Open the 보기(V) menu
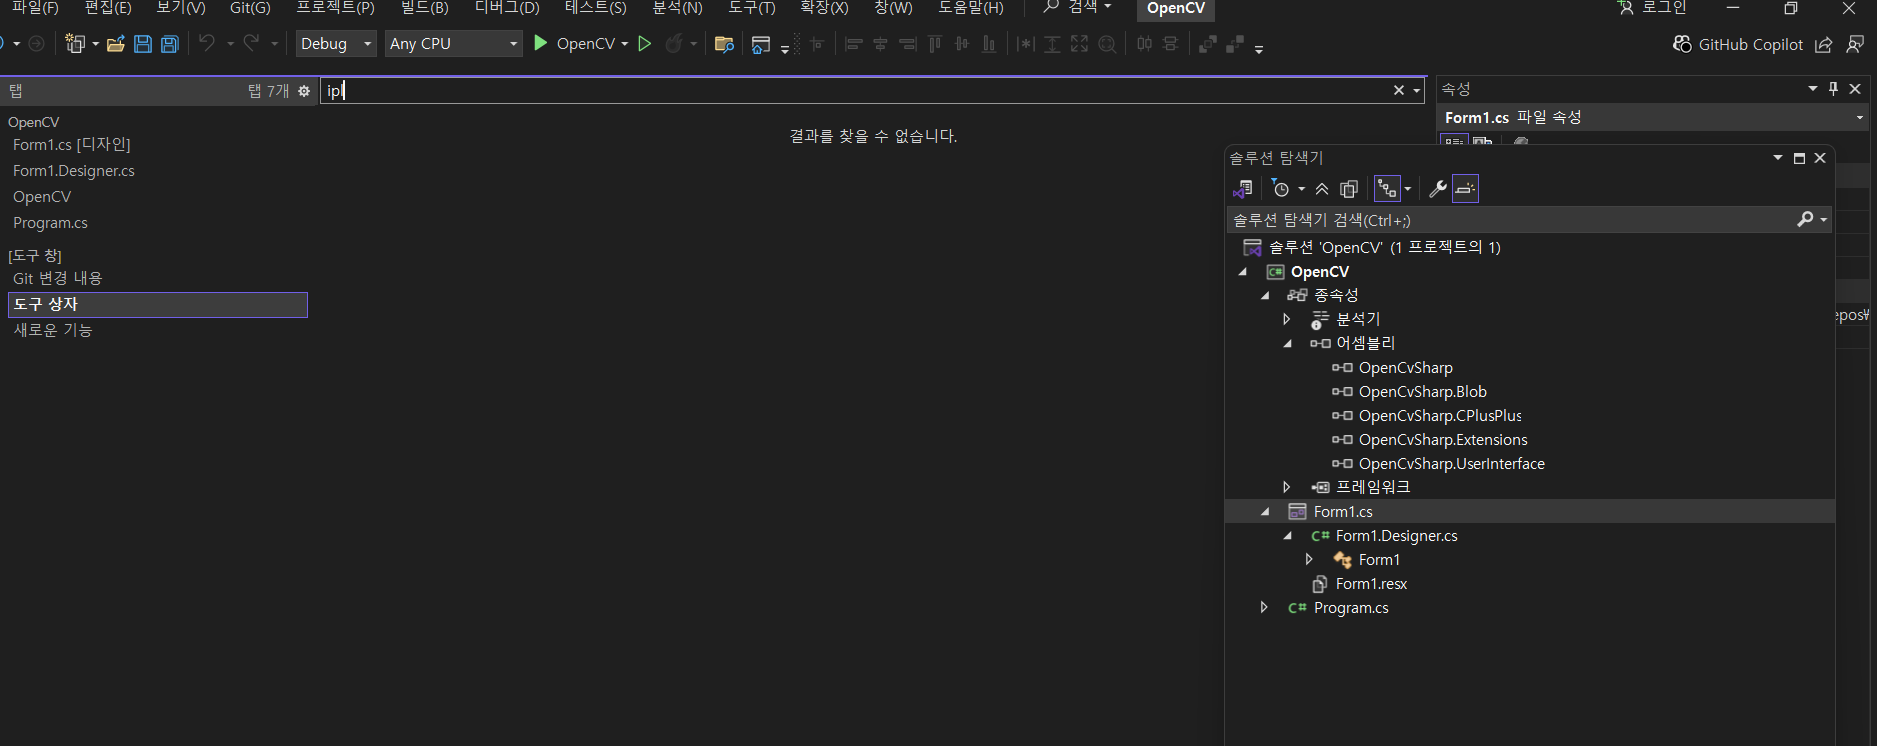 (x=181, y=8)
